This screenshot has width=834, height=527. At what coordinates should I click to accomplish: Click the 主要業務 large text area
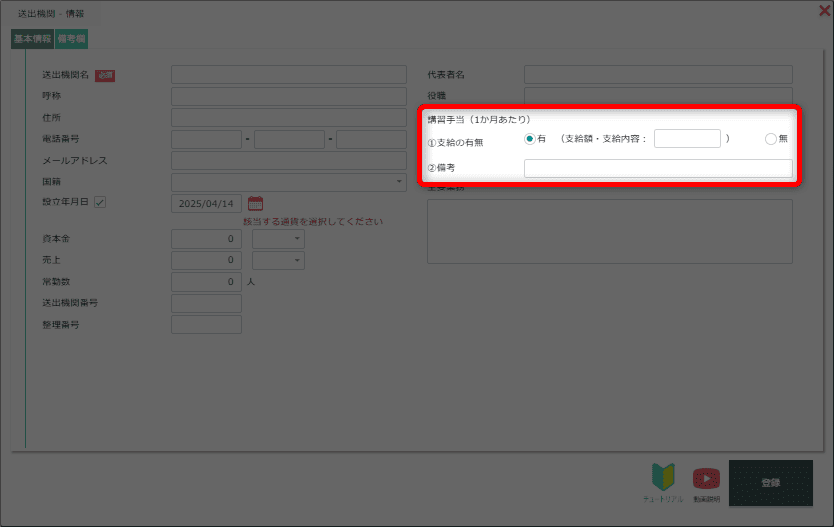(x=610, y=231)
